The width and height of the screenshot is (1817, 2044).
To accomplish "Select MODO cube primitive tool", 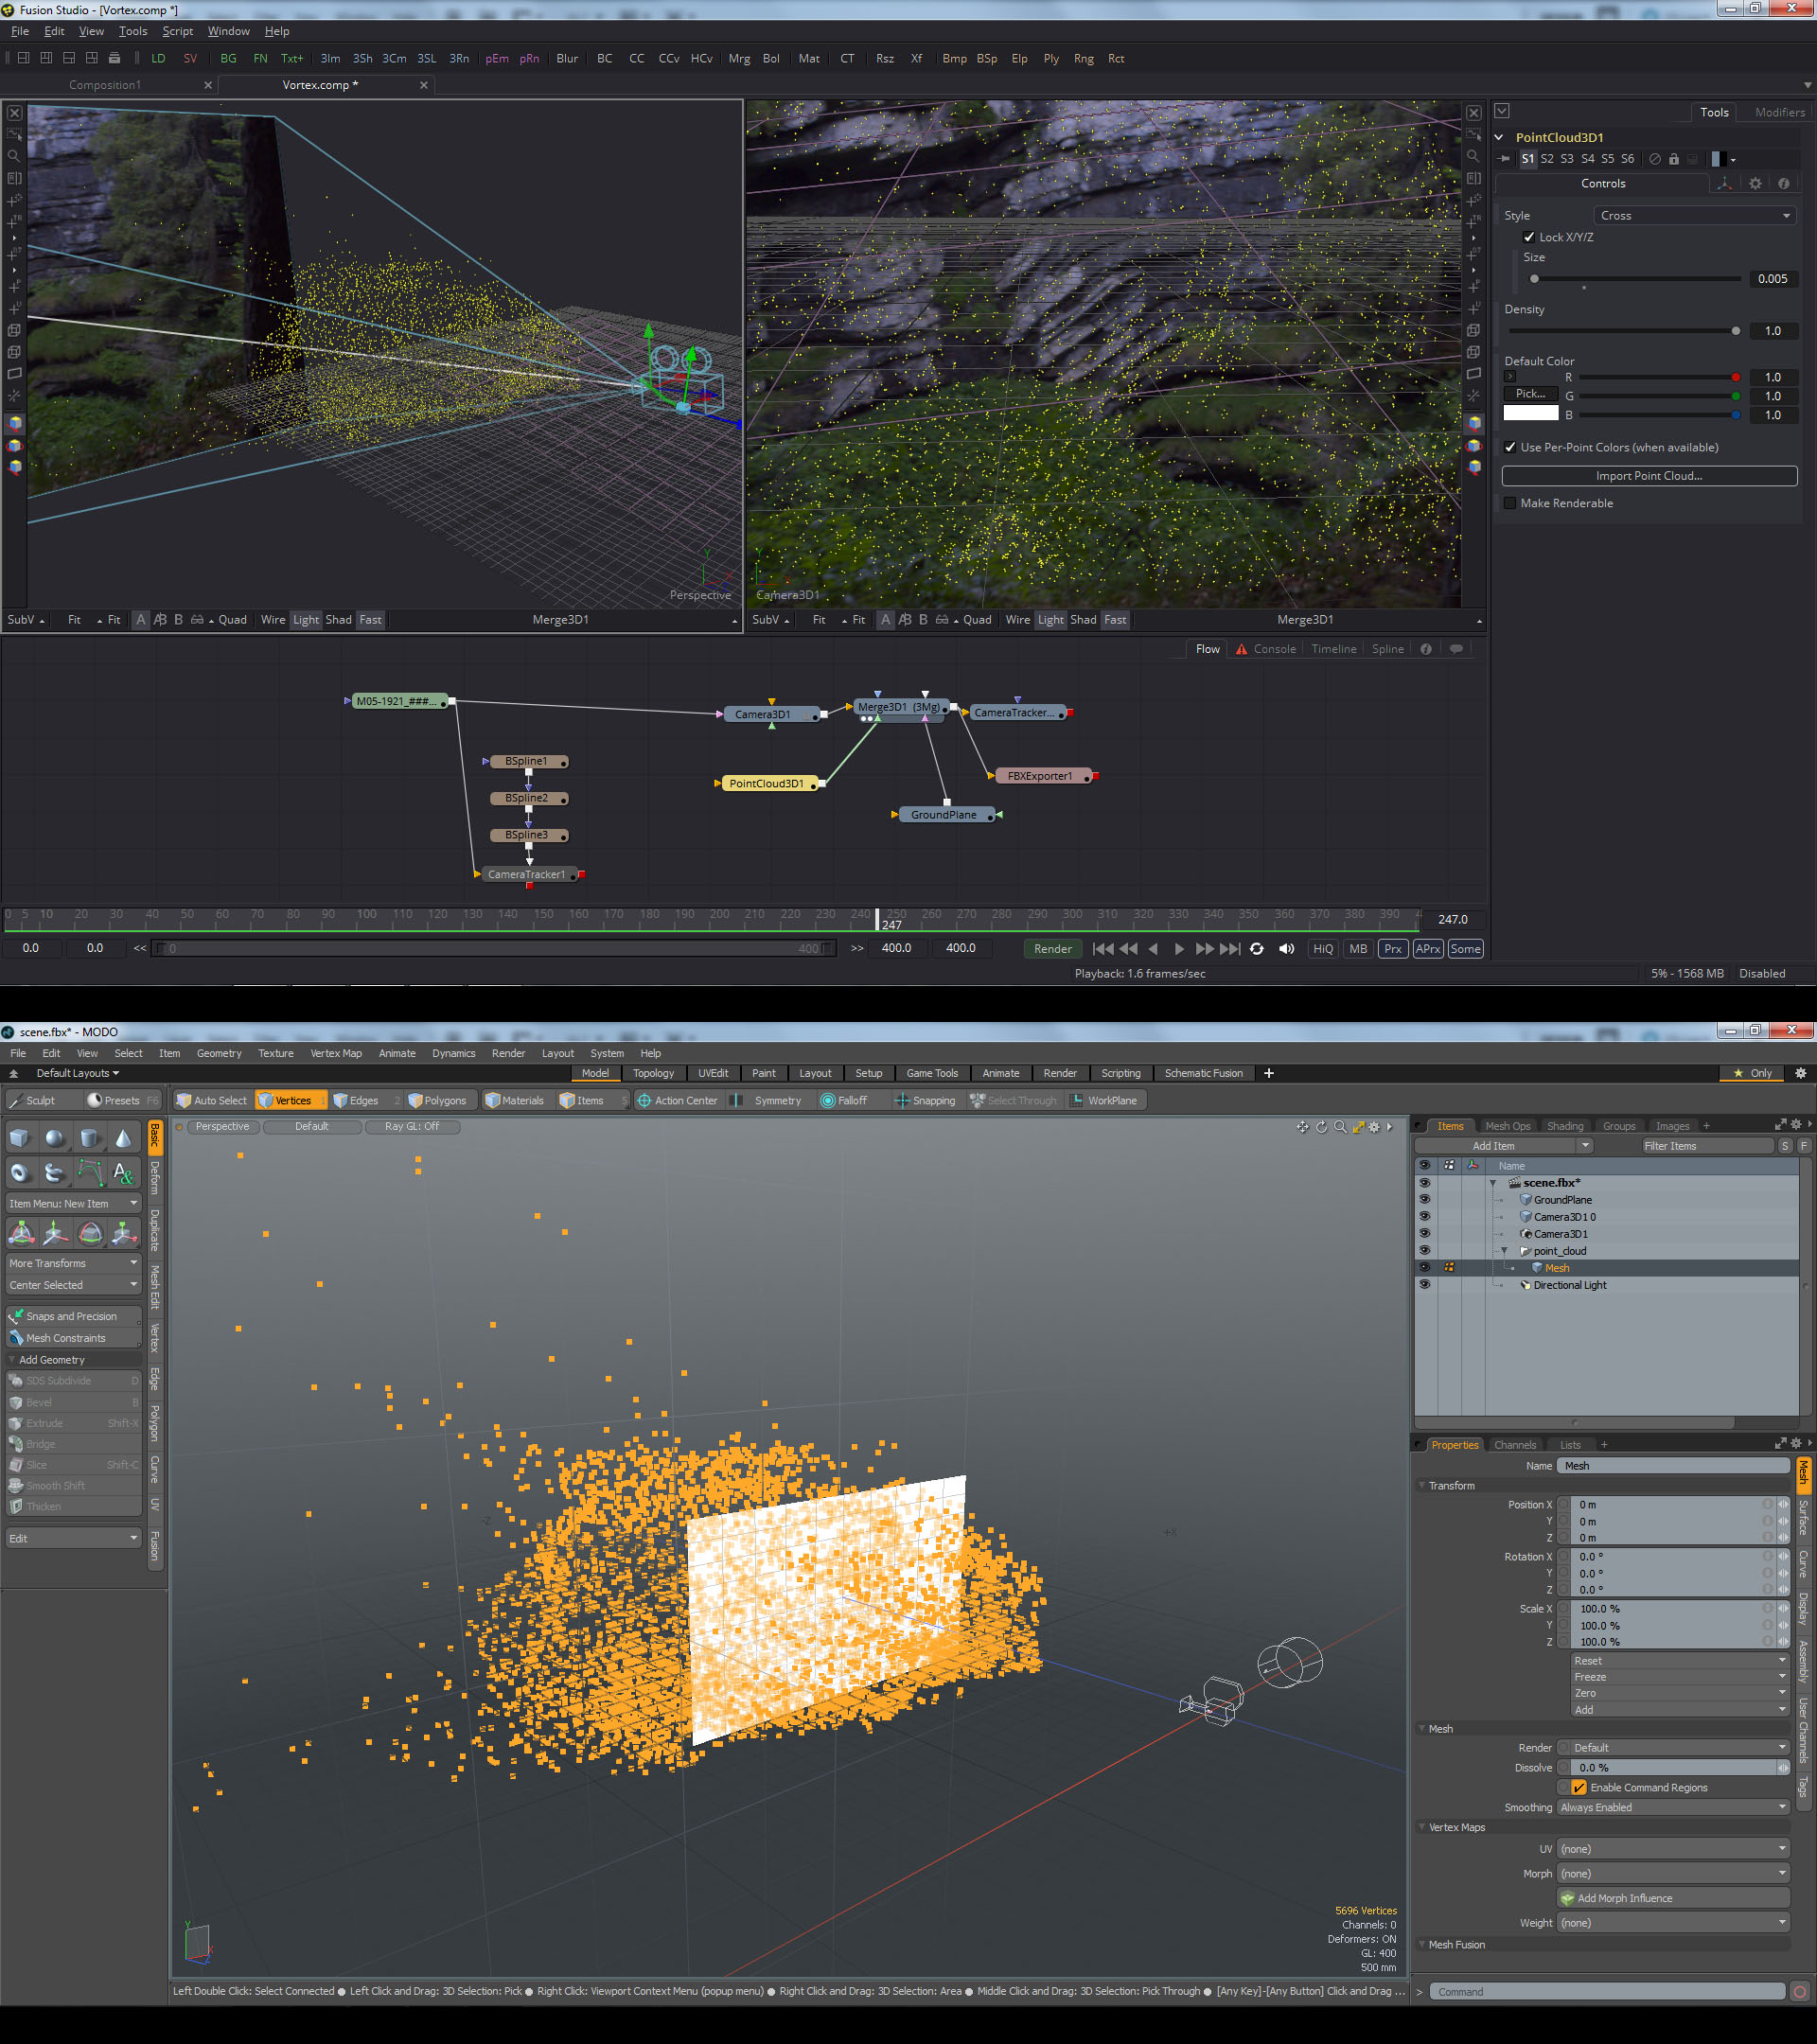I will coord(20,1138).
